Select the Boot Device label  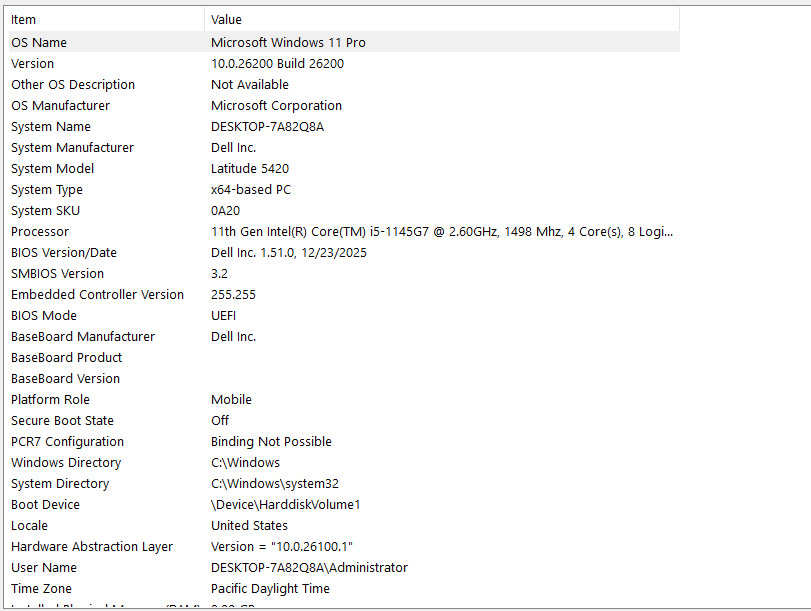pos(46,504)
